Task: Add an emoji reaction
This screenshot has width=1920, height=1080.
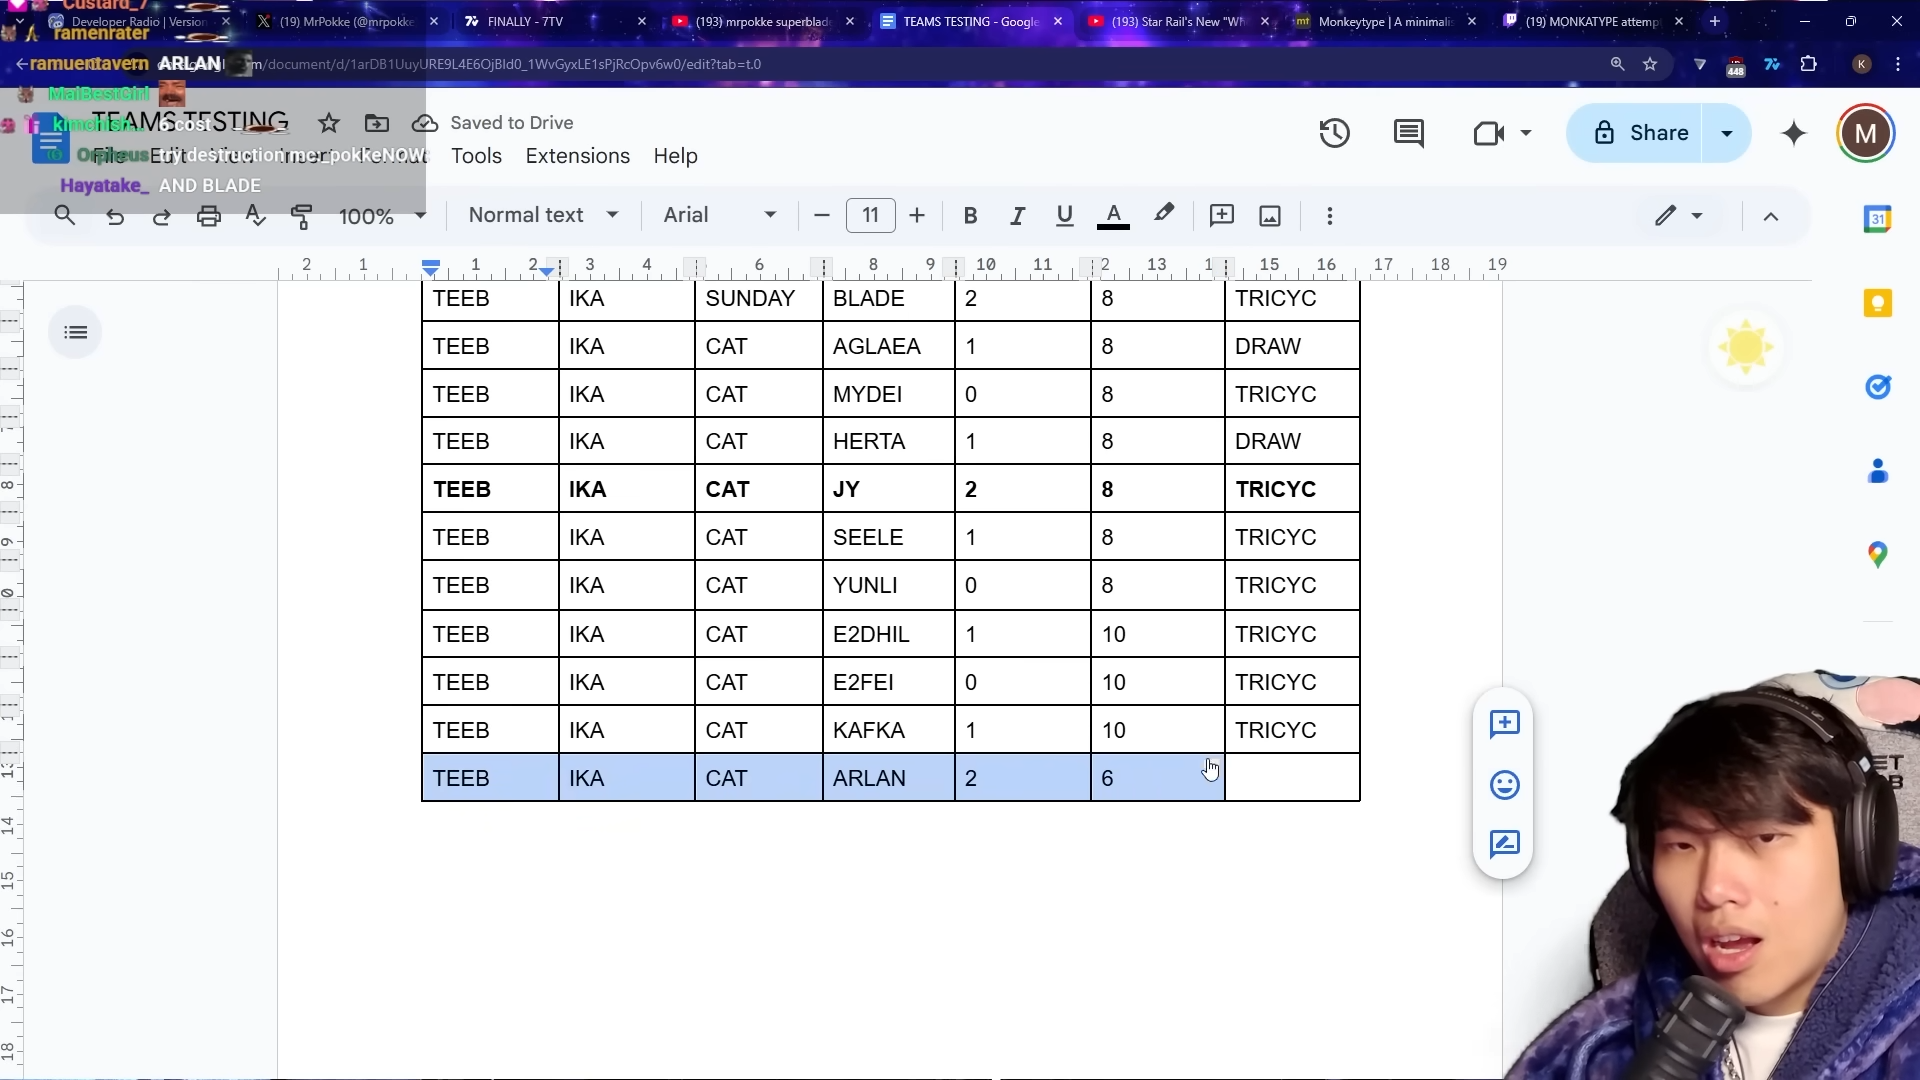Action: [1504, 785]
